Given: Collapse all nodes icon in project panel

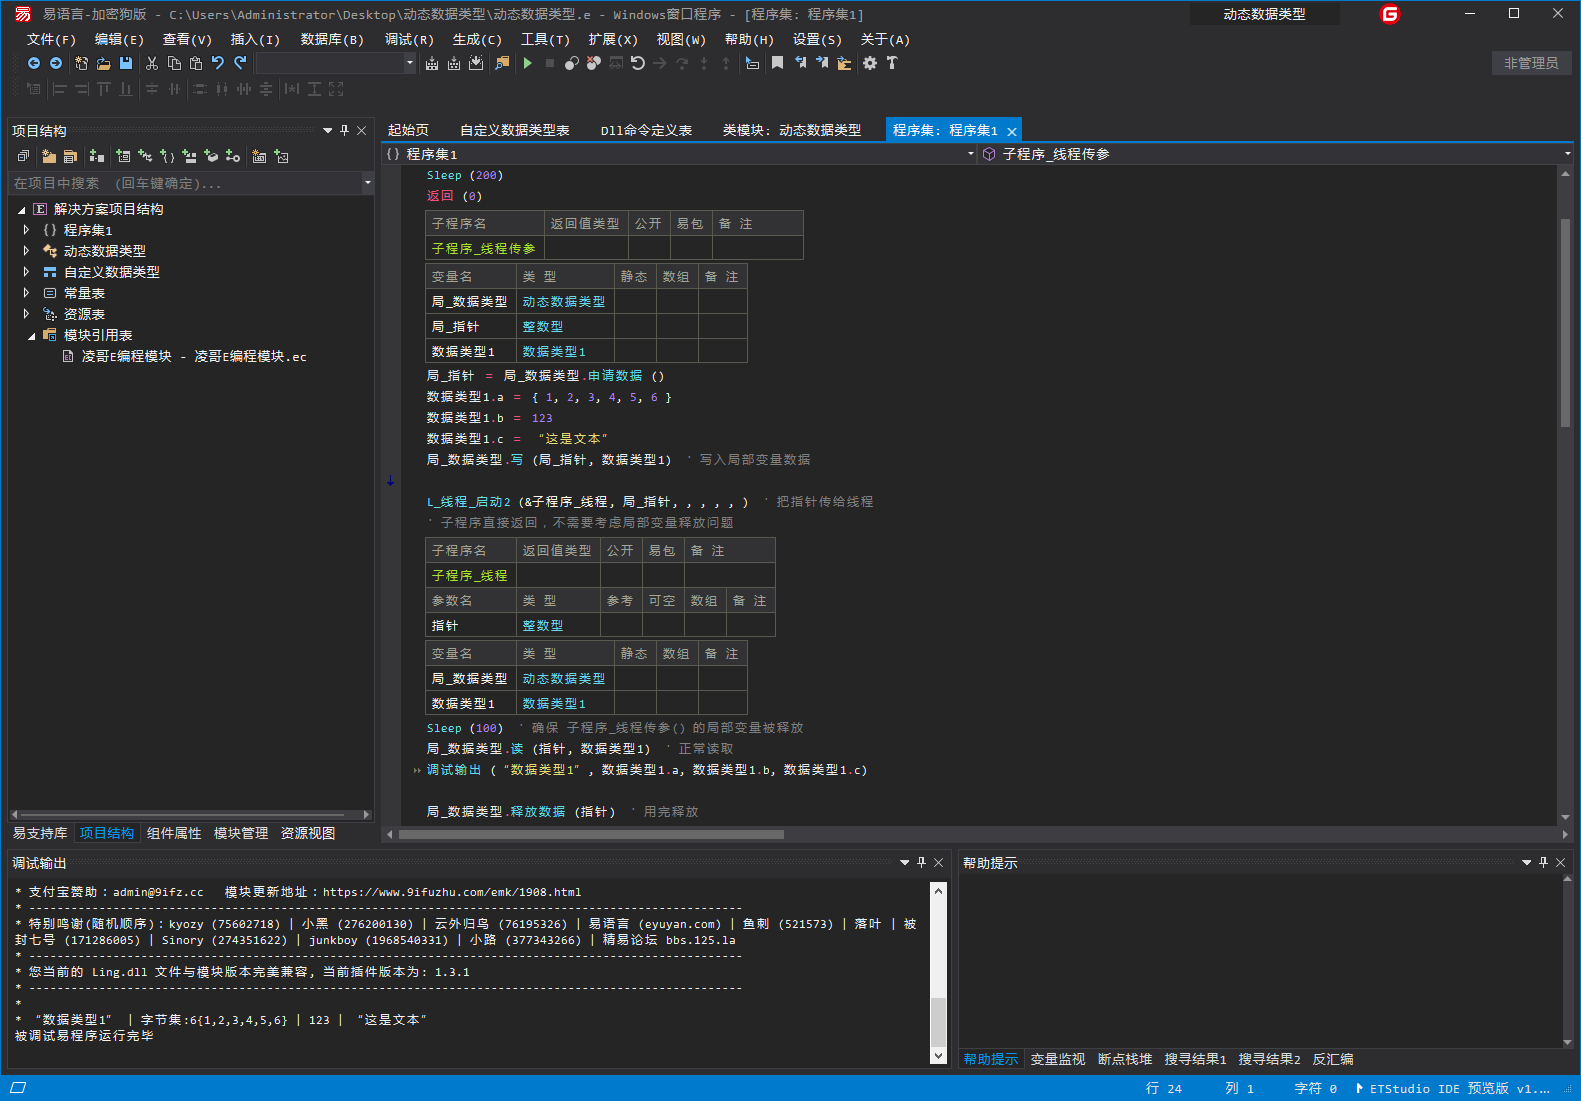Looking at the screenshot, I should point(23,156).
